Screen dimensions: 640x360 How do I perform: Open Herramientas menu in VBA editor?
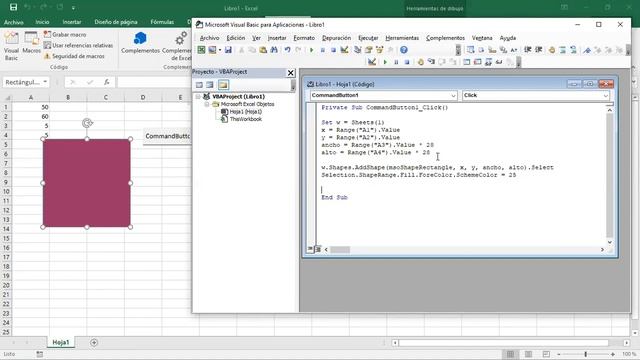(x=402, y=38)
